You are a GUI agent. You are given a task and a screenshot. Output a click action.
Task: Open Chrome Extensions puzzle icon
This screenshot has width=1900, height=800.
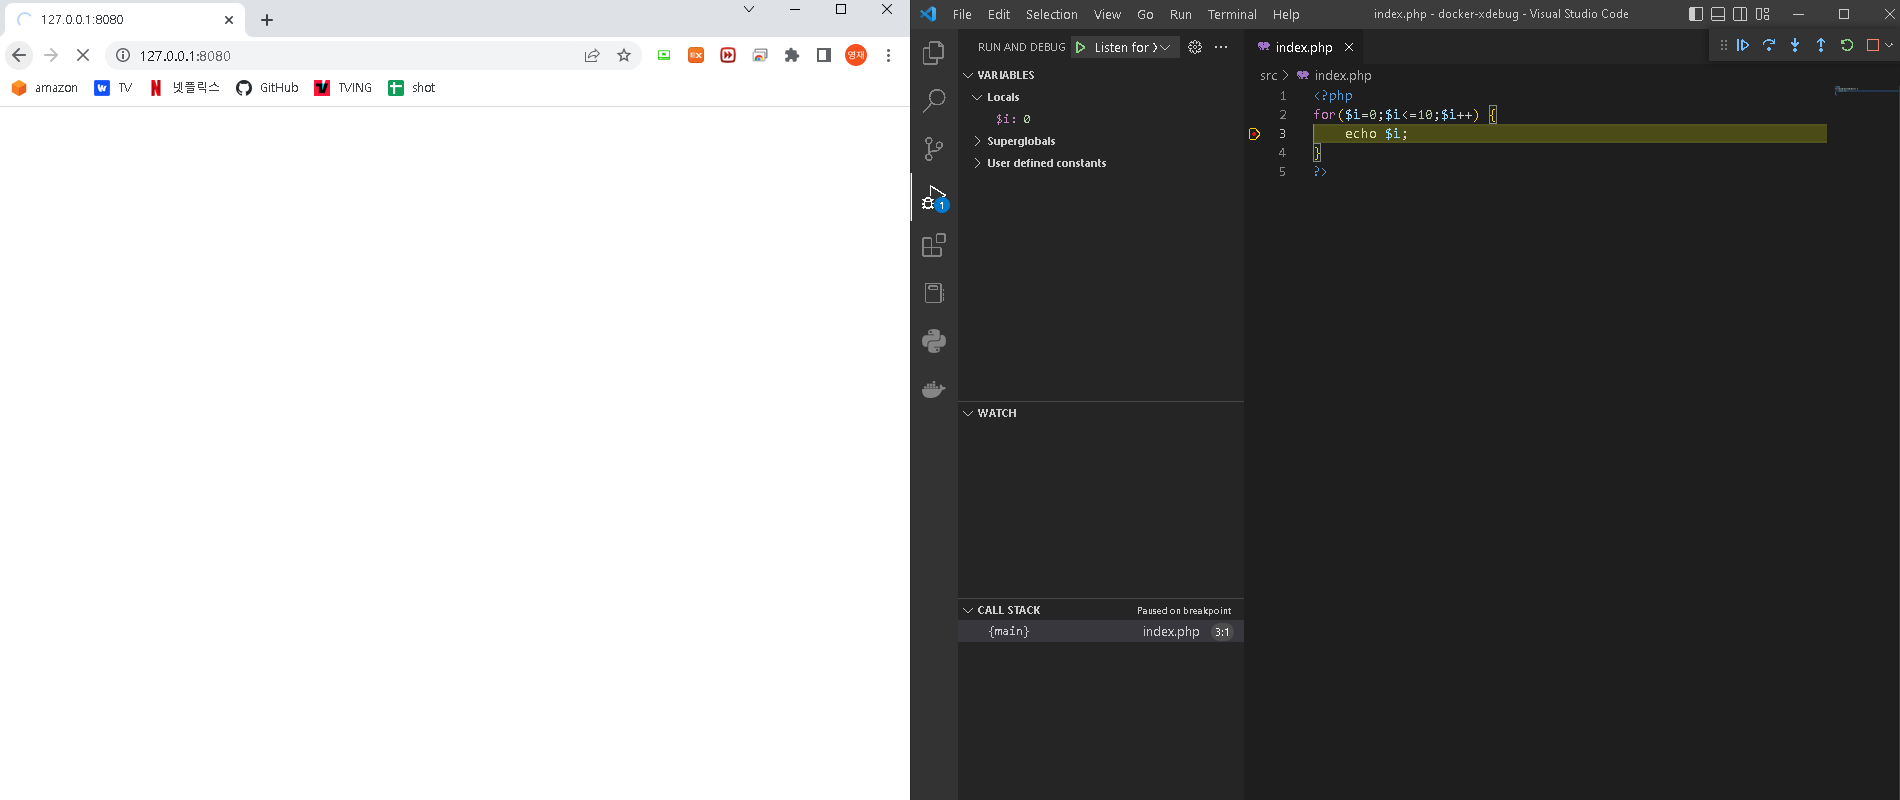(792, 56)
